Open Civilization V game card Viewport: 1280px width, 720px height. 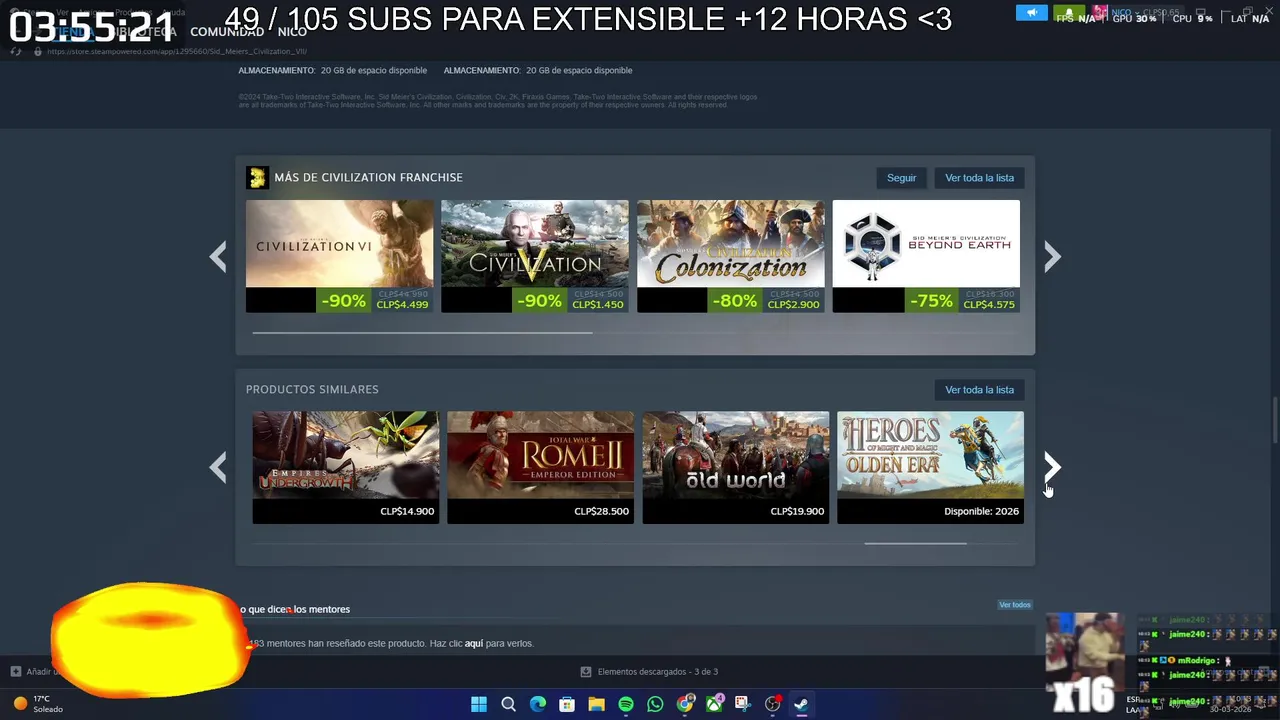pos(535,256)
